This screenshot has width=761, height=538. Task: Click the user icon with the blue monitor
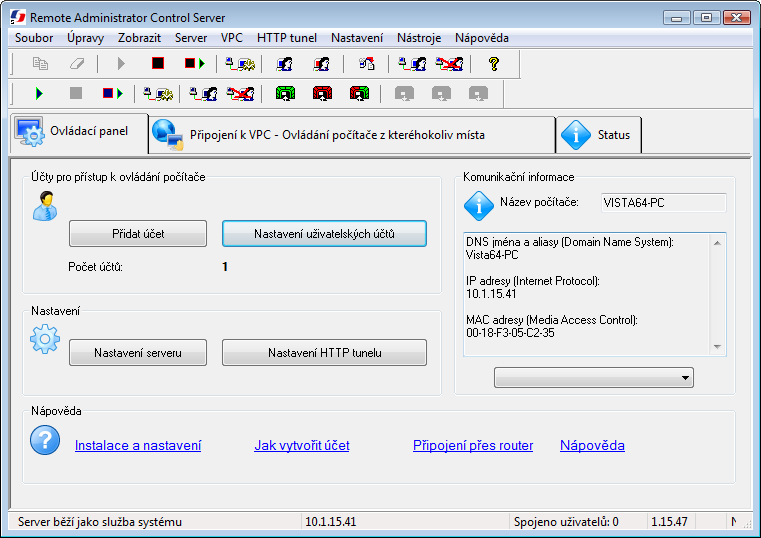[x=284, y=64]
